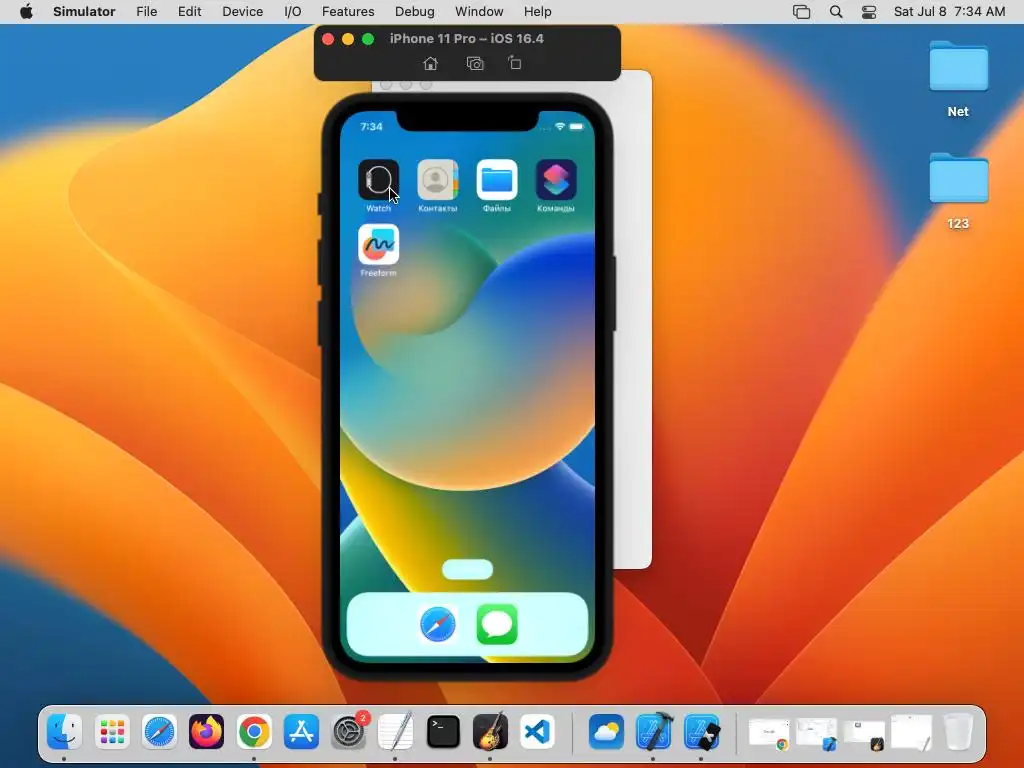Open Trash from the Mac dock

click(x=959, y=731)
